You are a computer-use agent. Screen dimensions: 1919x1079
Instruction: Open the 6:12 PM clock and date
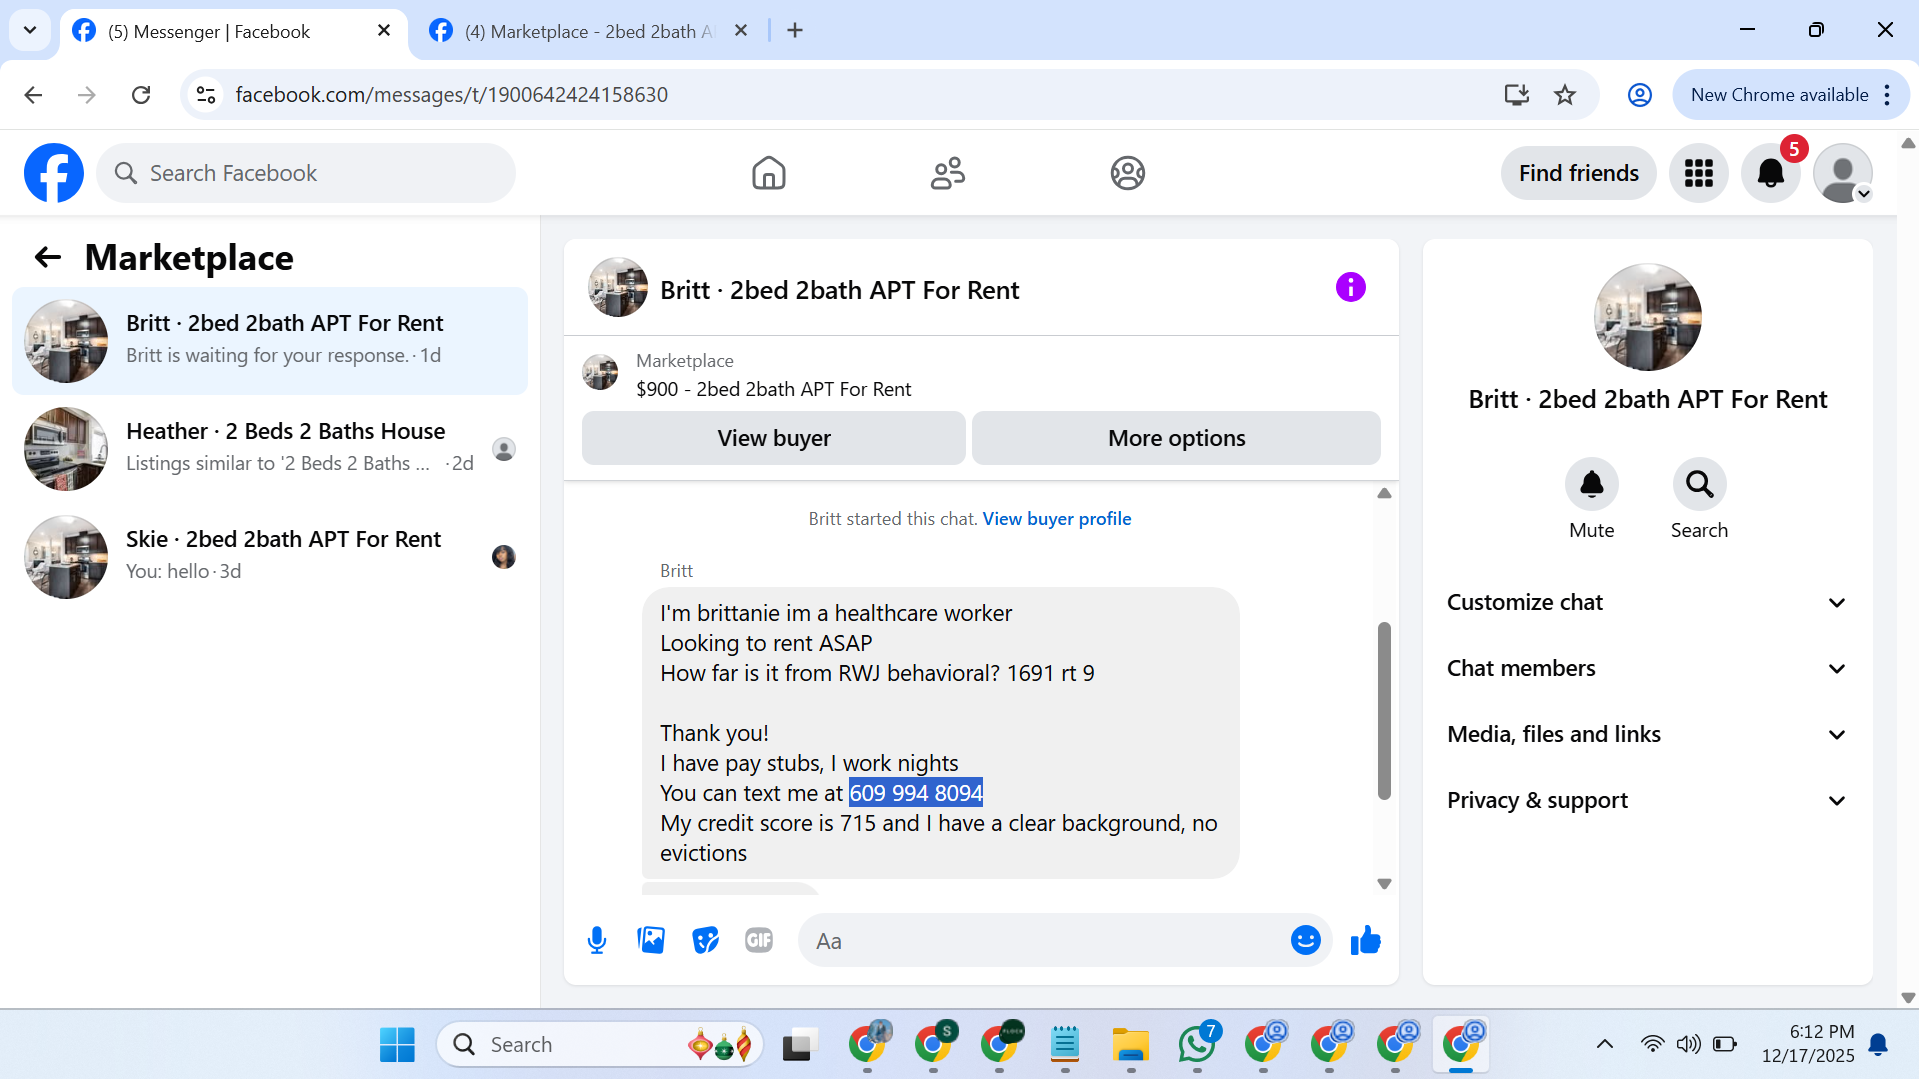point(1808,1044)
